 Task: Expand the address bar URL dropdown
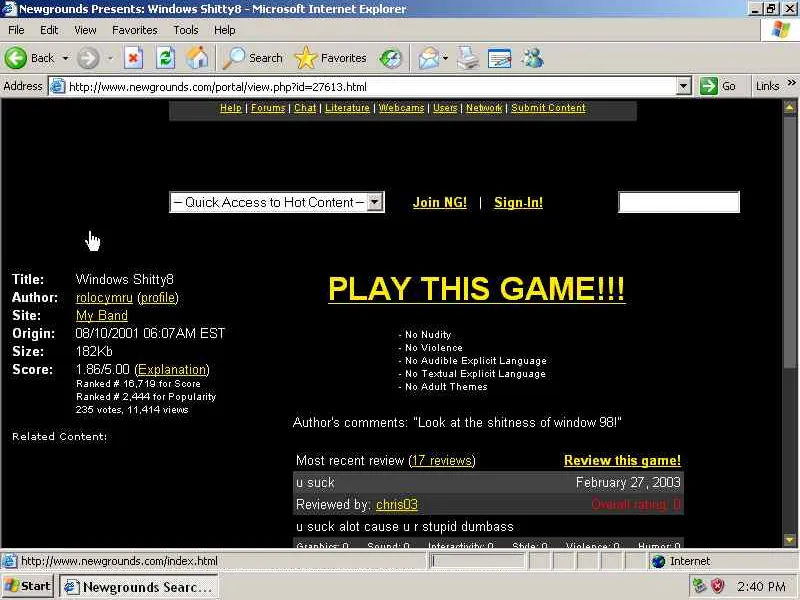683,86
